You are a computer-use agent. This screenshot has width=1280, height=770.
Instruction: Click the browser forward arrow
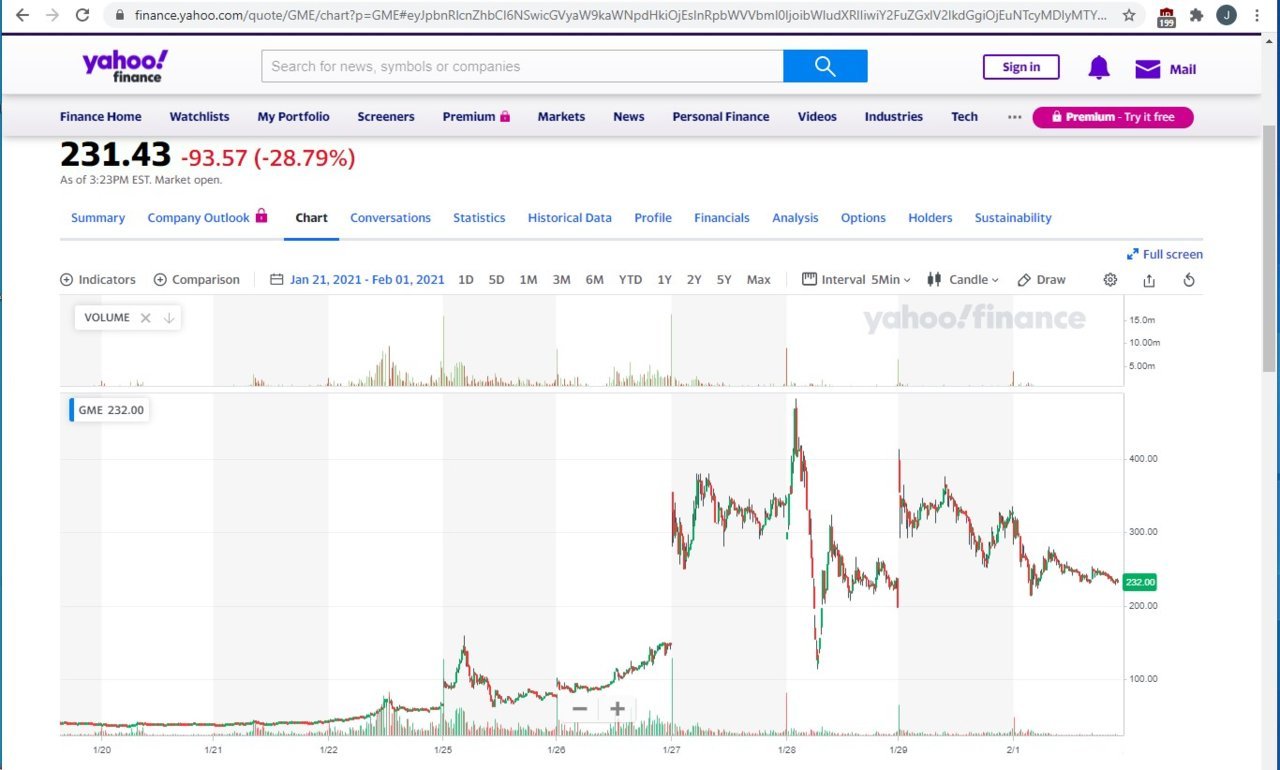click(x=52, y=15)
